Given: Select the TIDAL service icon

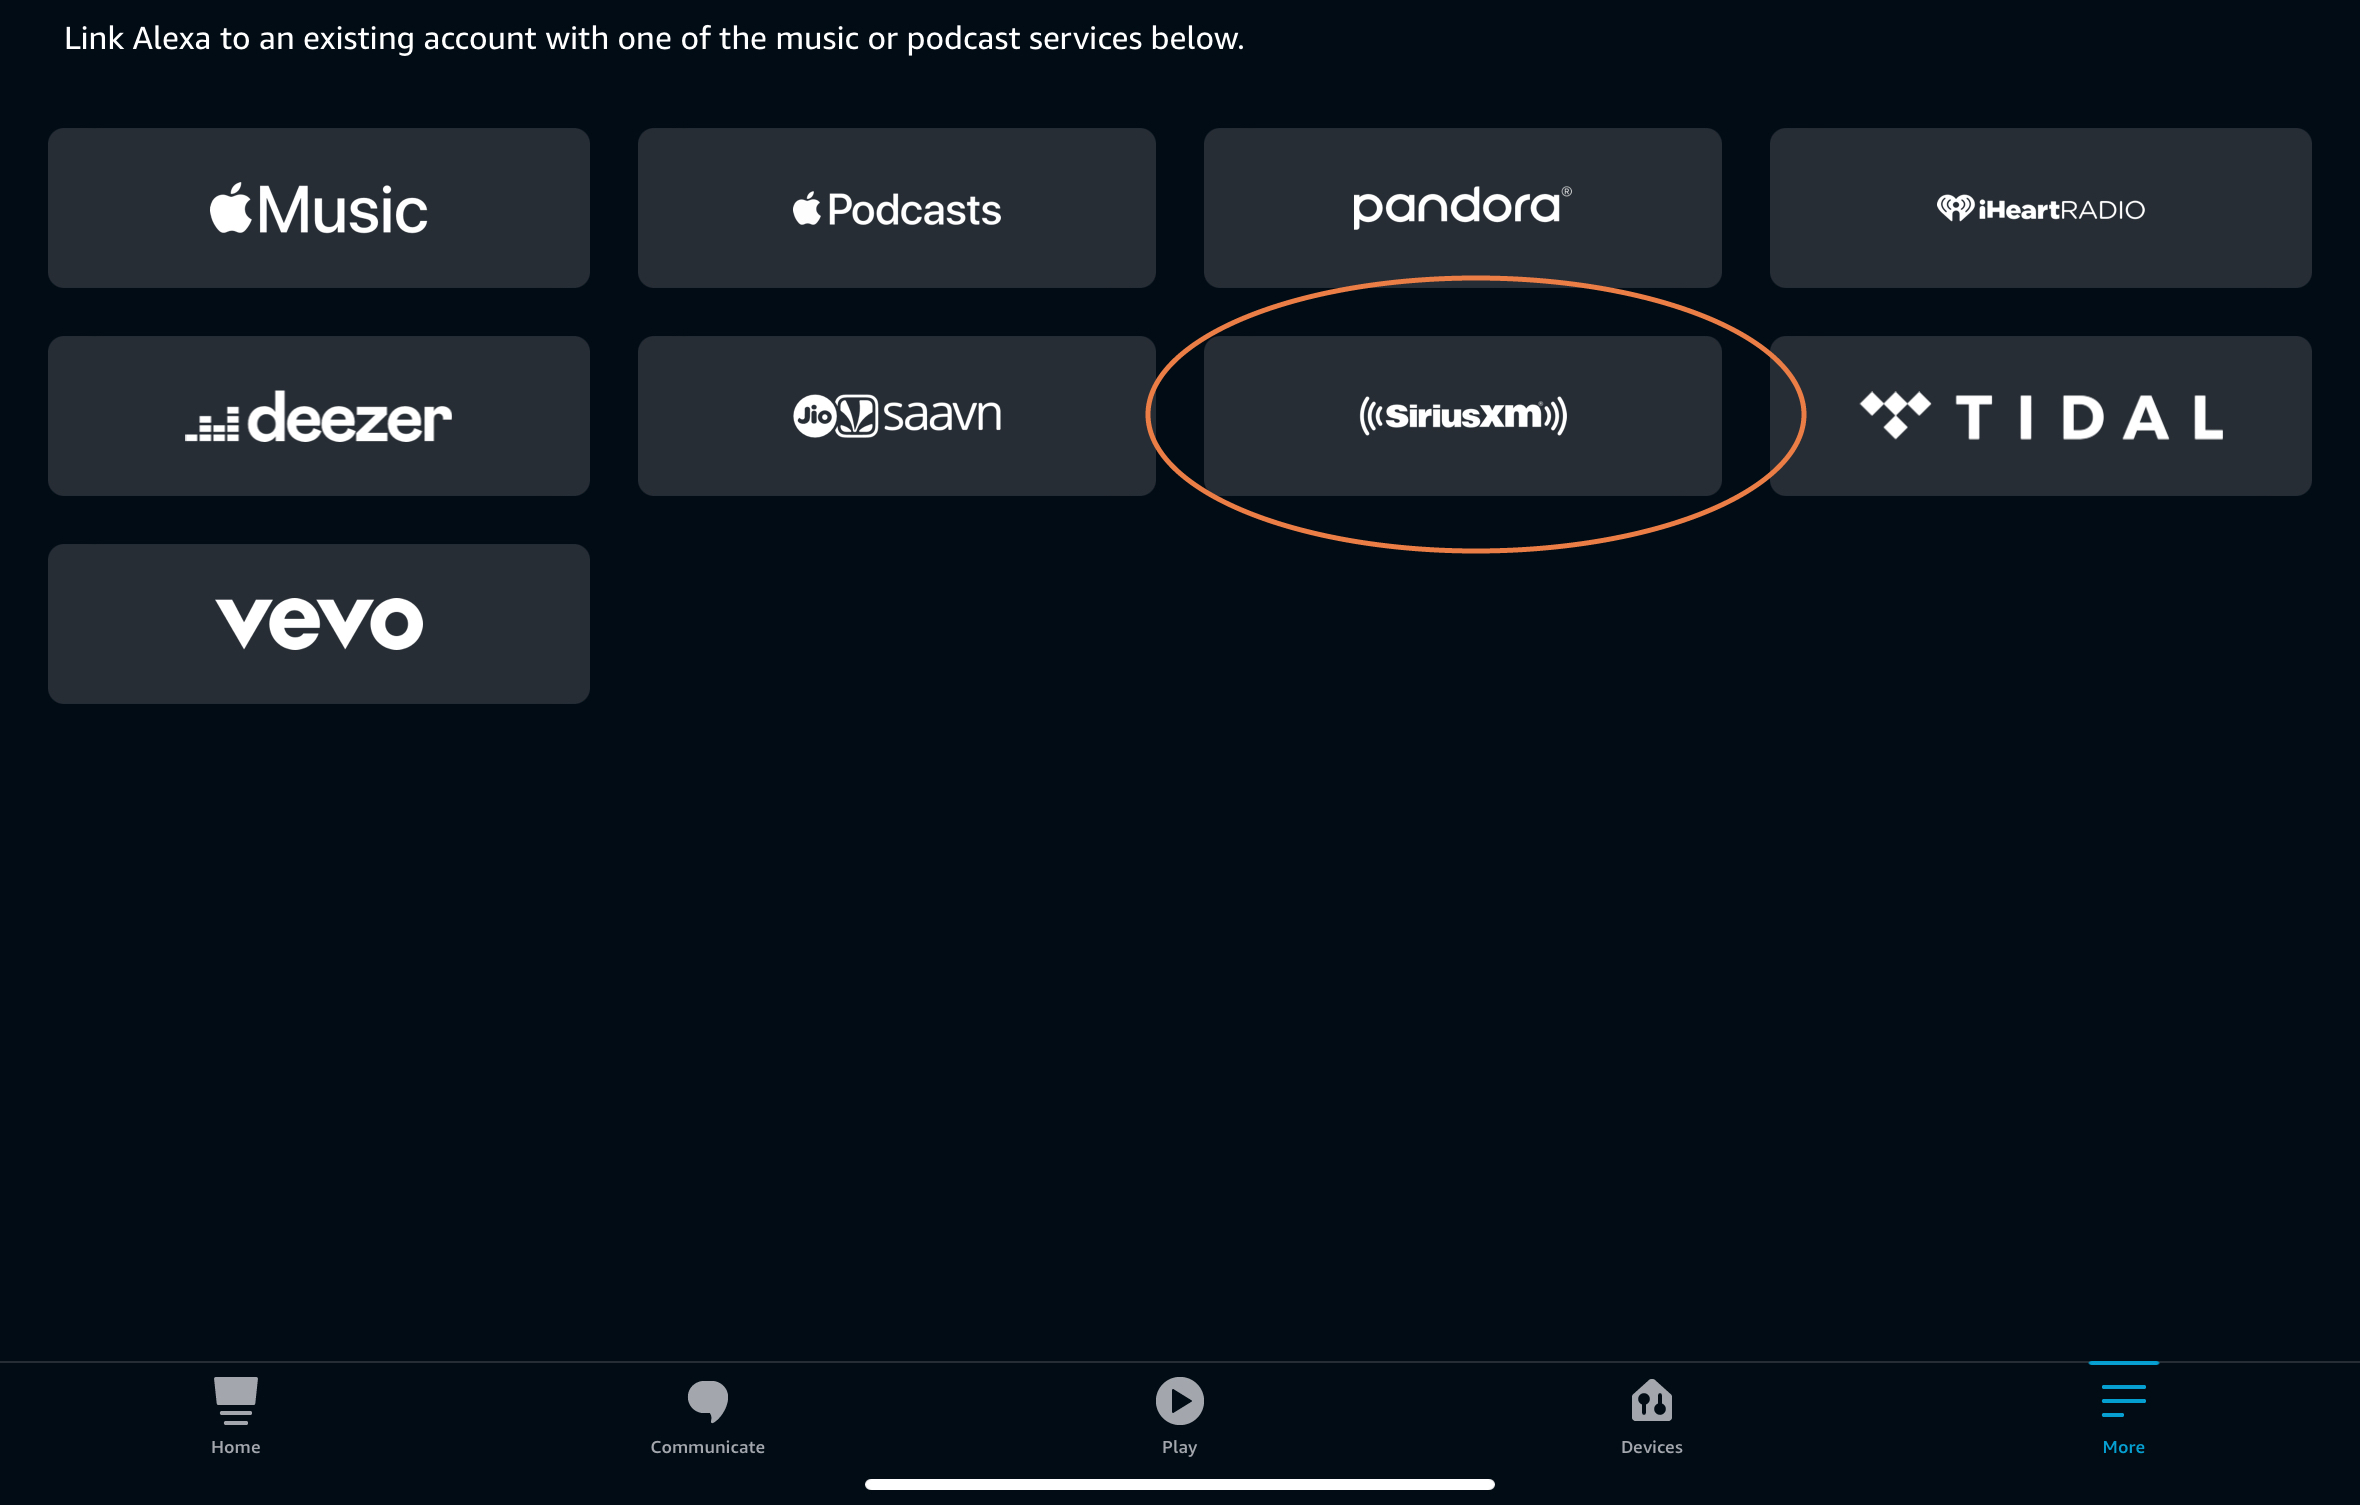Looking at the screenshot, I should click(x=2038, y=415).
